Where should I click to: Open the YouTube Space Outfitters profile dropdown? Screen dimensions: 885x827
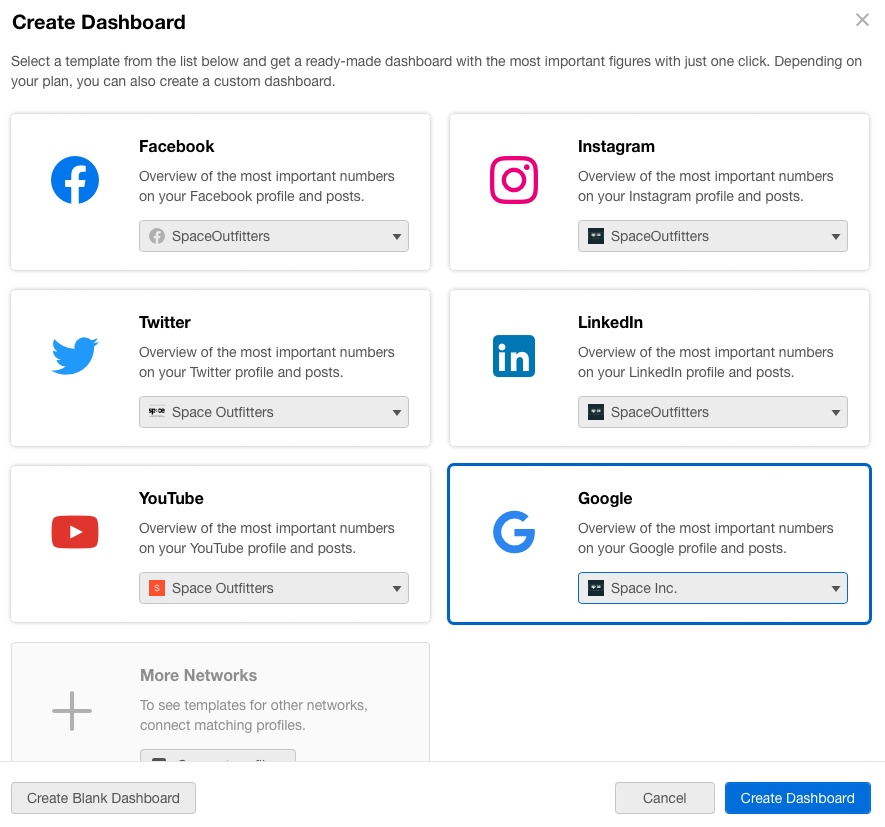[274, 588]
